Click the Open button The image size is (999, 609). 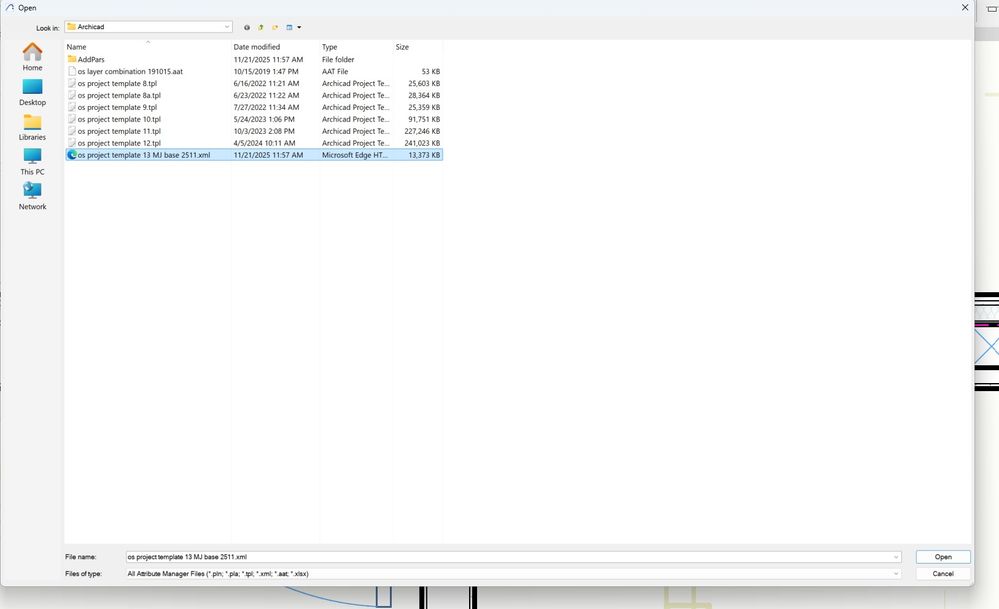pyautogui.click(x=943, y=557)
